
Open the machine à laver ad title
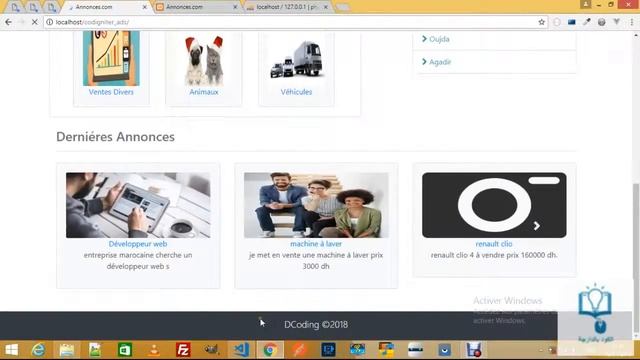click(x=316, y=244)
